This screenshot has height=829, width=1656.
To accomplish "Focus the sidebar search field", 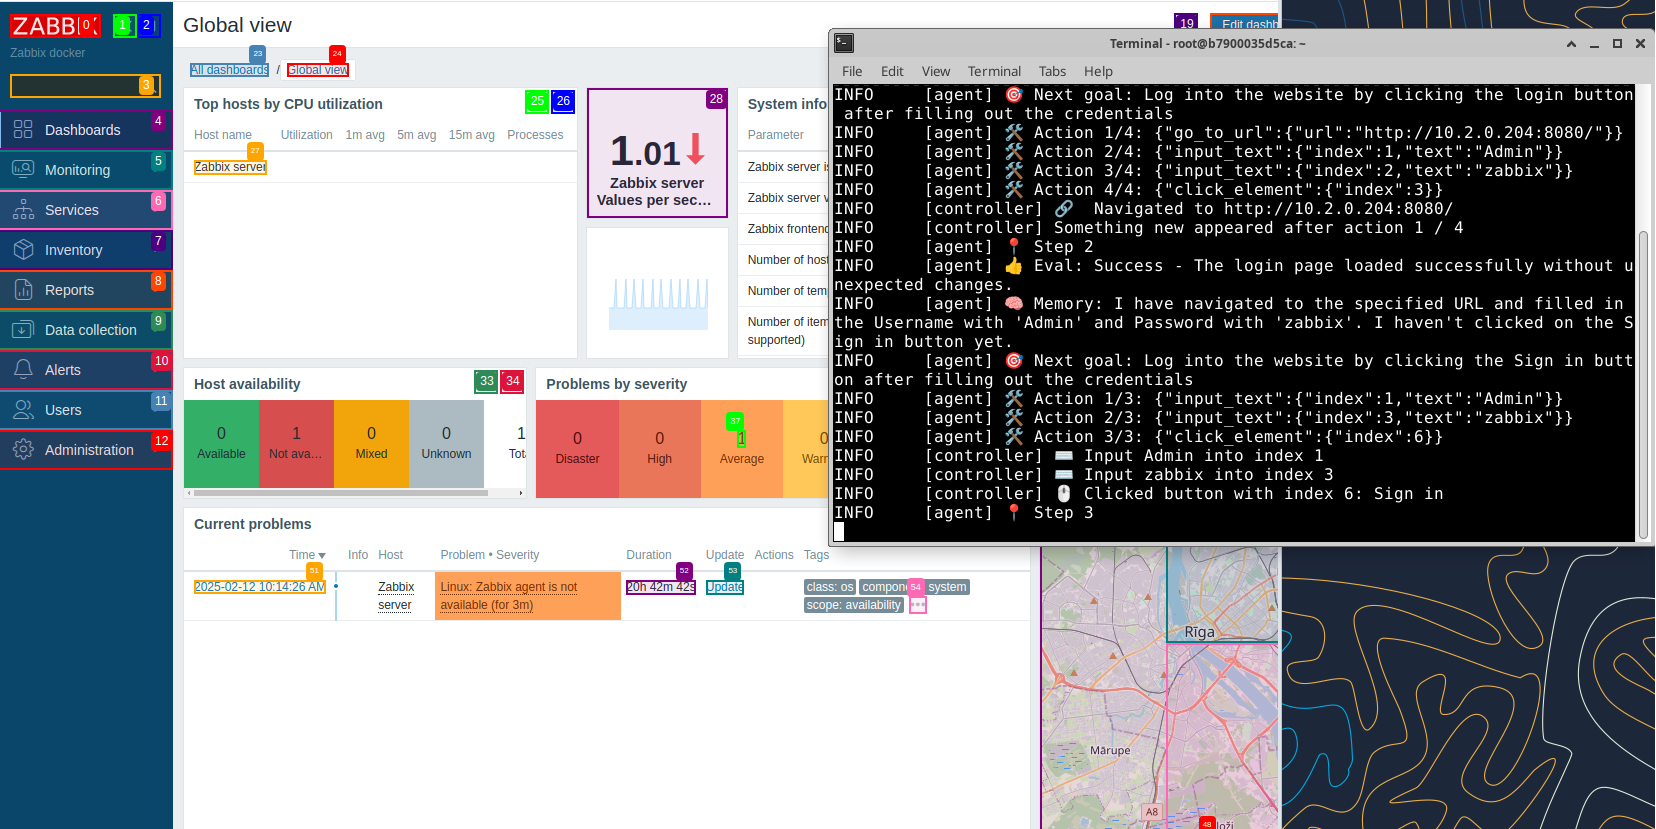I will click(85, 86).
